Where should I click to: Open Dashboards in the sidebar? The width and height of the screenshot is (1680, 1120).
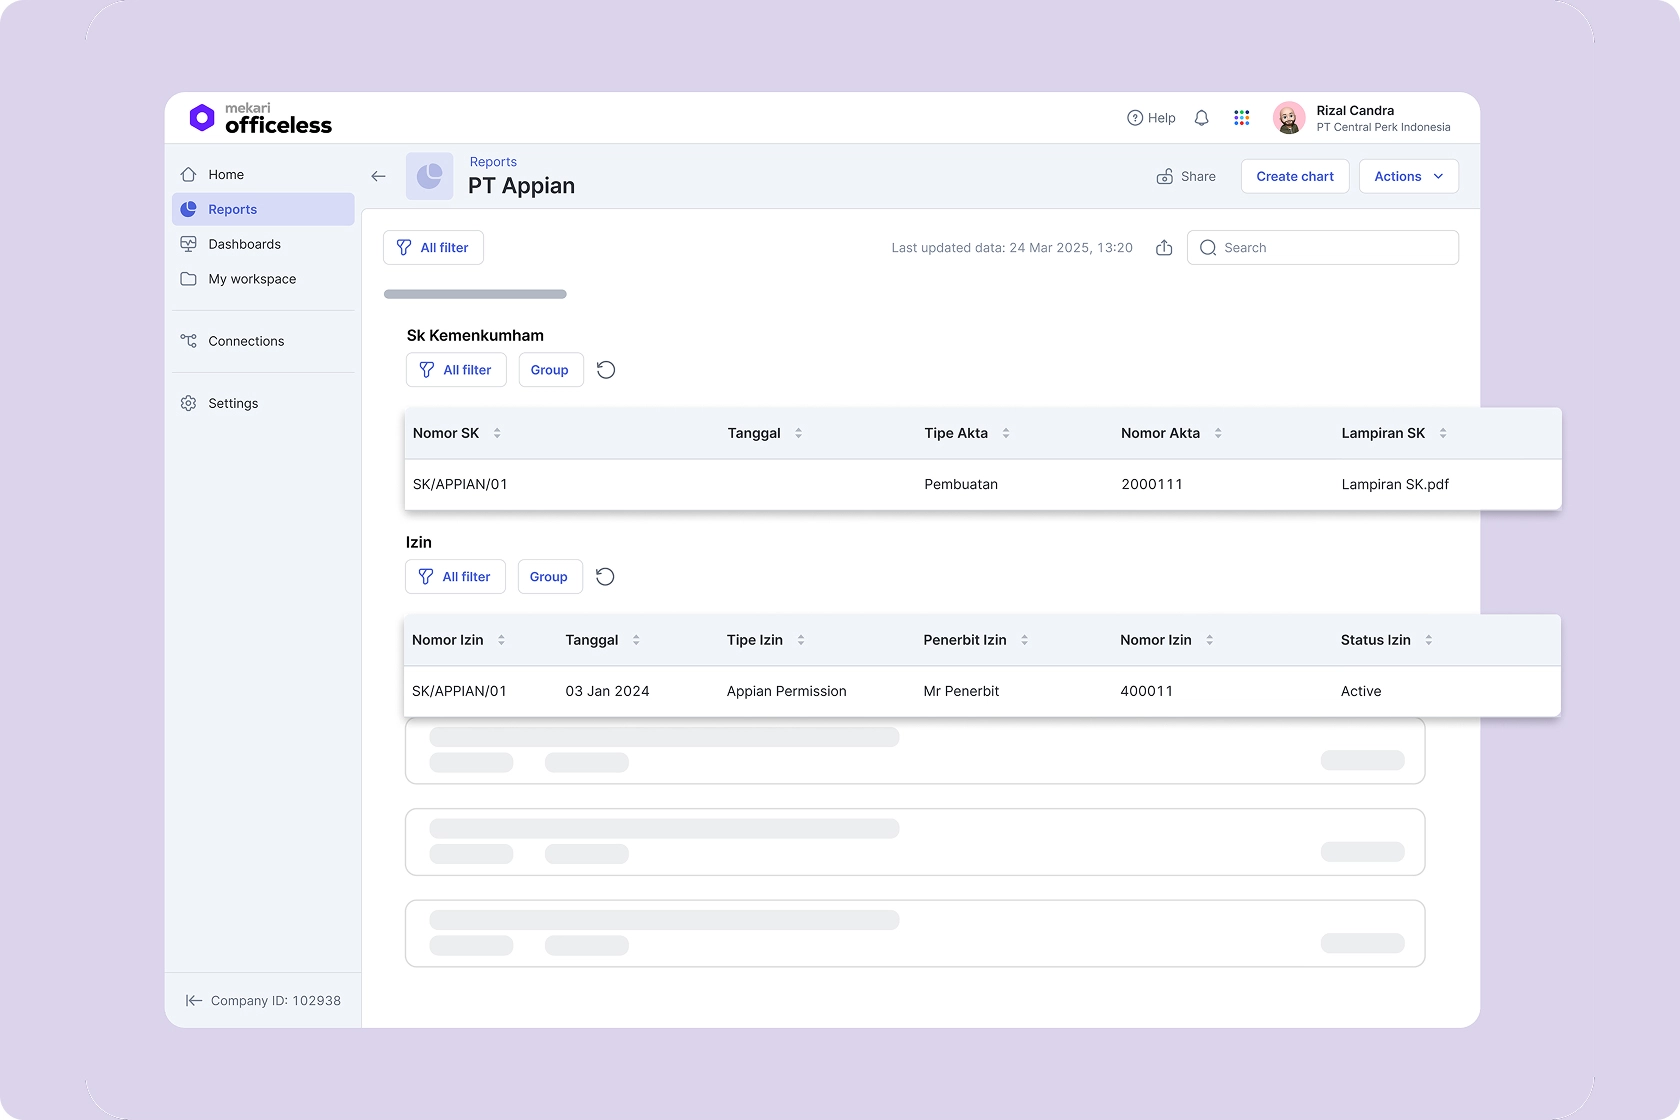coord(244,244)
